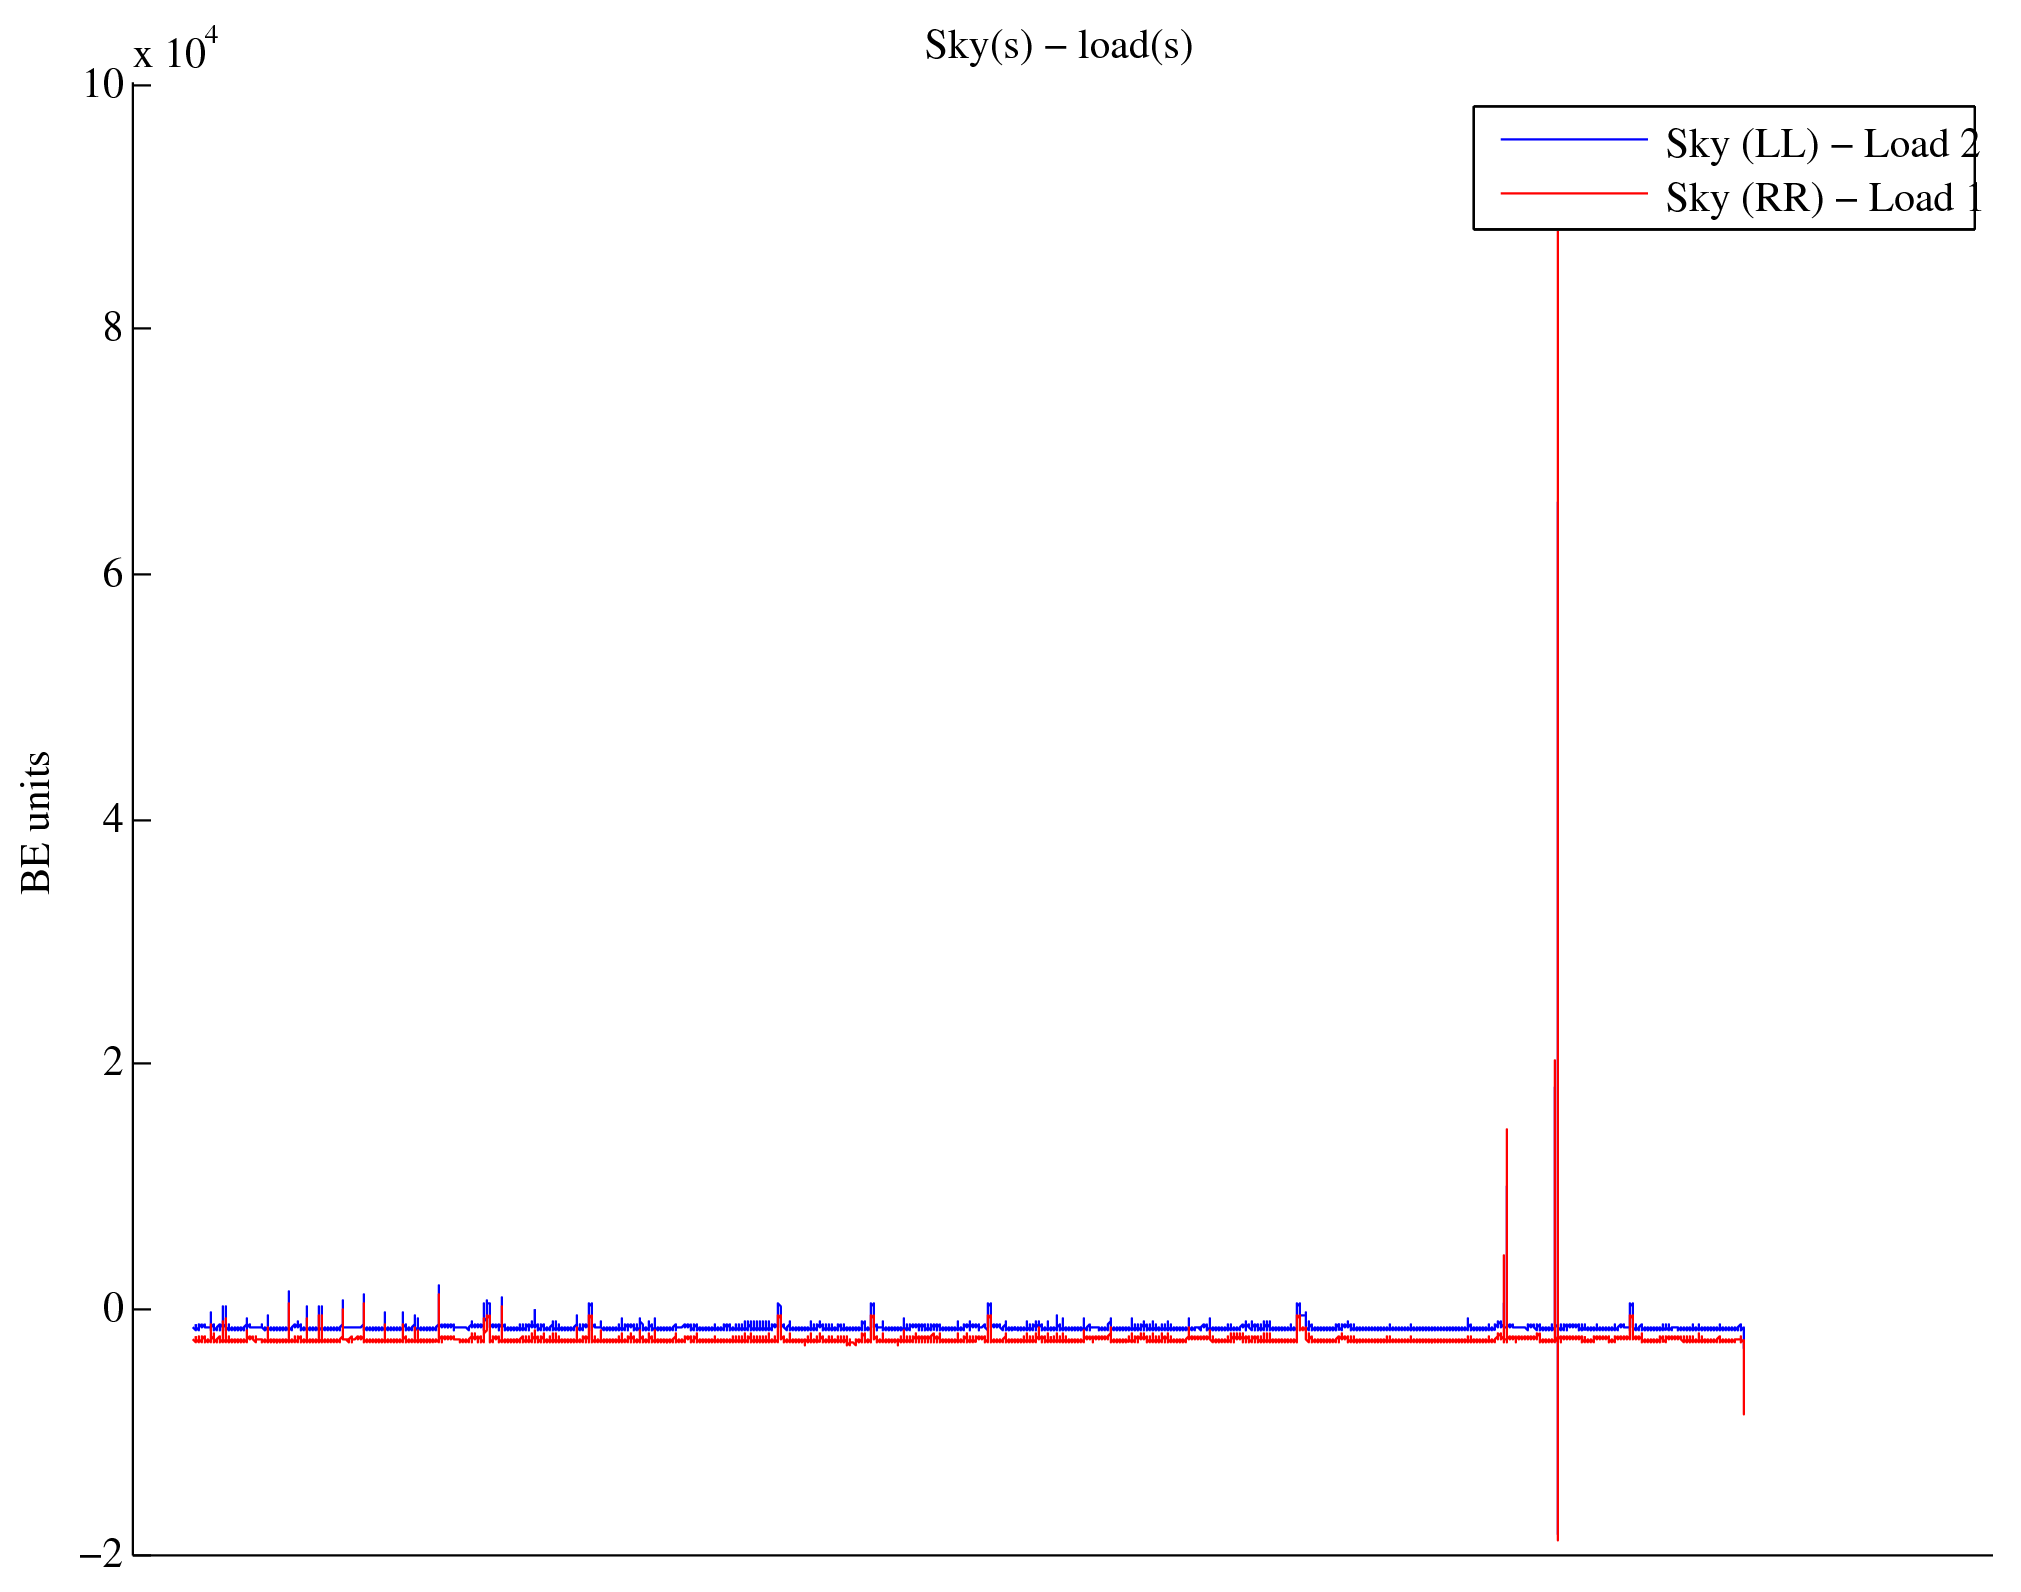The width and height of the screenshot is (2021, 1592).
Task: Click the y-axis tick label "8"
Action: [113, 328]
